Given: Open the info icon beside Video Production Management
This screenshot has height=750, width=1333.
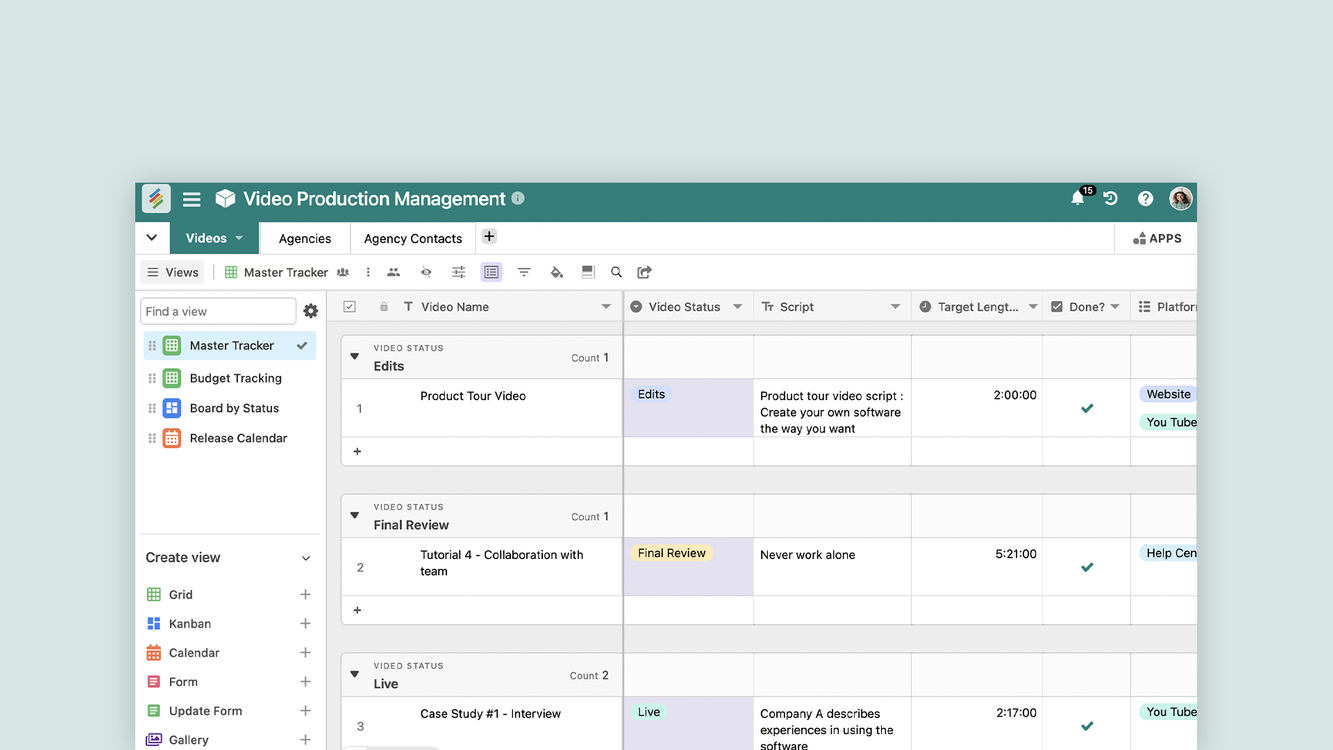Looking at the screenshot, I should 518,198.
